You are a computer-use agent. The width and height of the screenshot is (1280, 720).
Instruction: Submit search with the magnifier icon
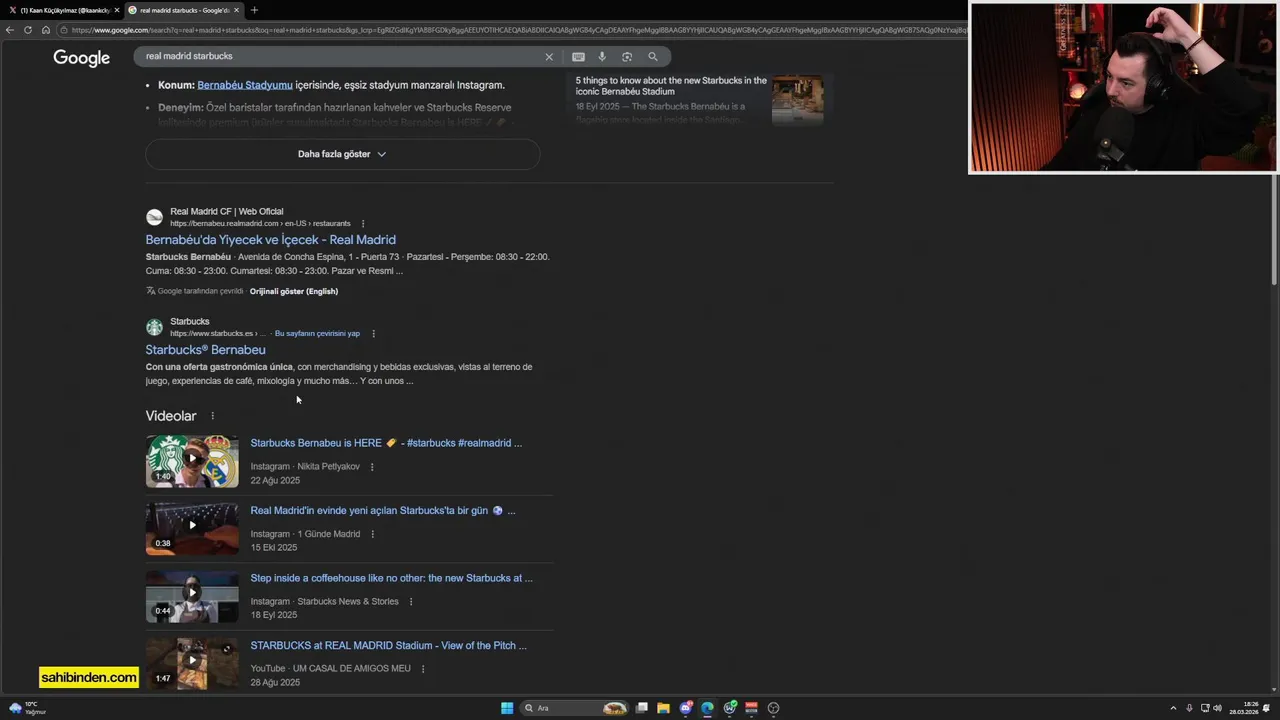click(653, 57)
